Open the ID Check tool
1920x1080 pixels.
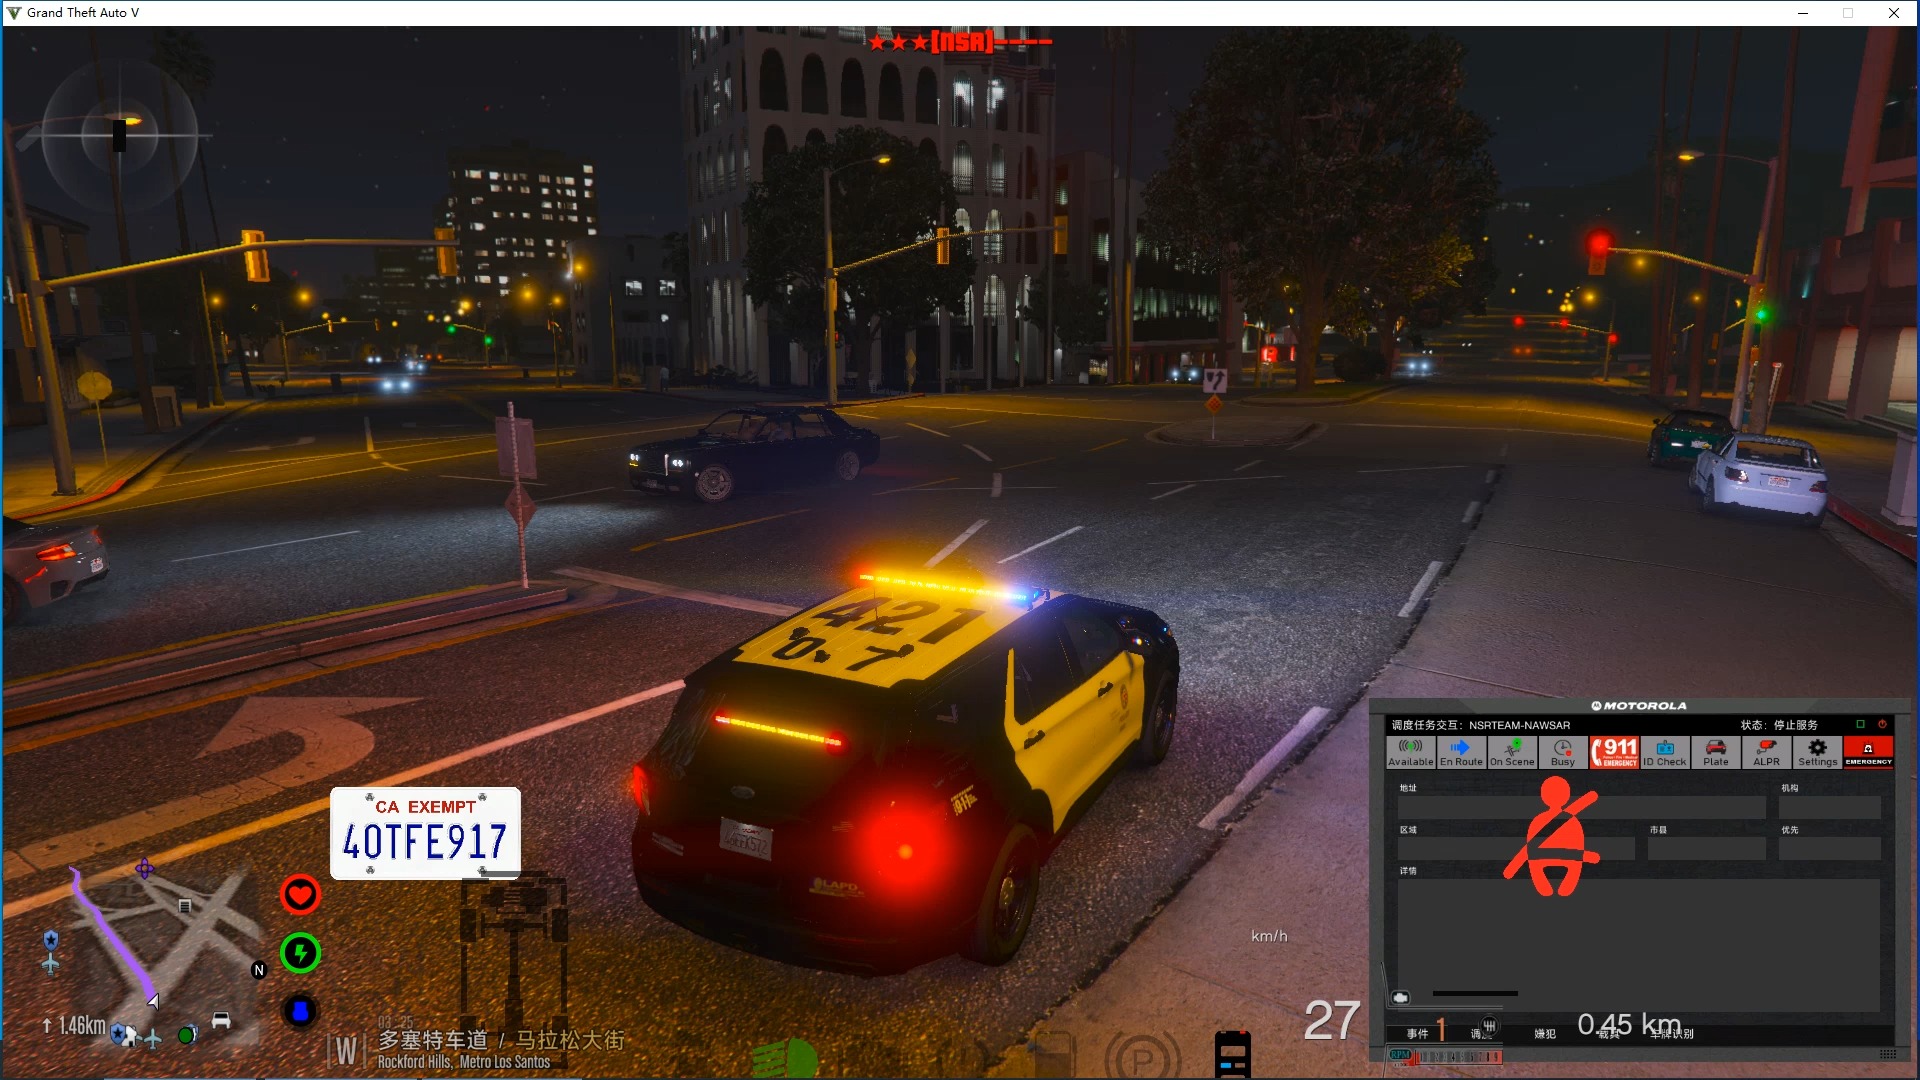point(1665,753)
